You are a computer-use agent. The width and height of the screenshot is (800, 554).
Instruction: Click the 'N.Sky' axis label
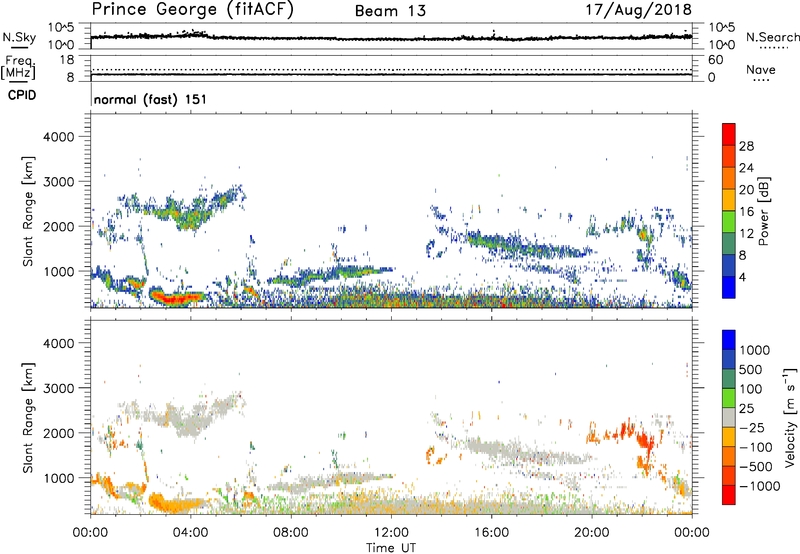19,37
